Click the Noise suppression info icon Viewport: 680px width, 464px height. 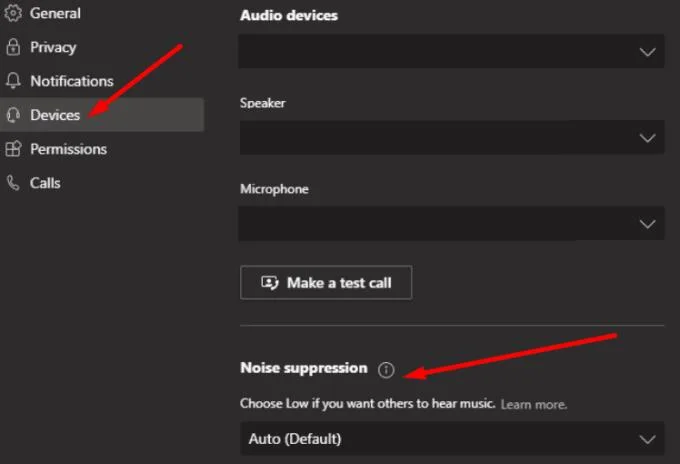pos(386,370)
